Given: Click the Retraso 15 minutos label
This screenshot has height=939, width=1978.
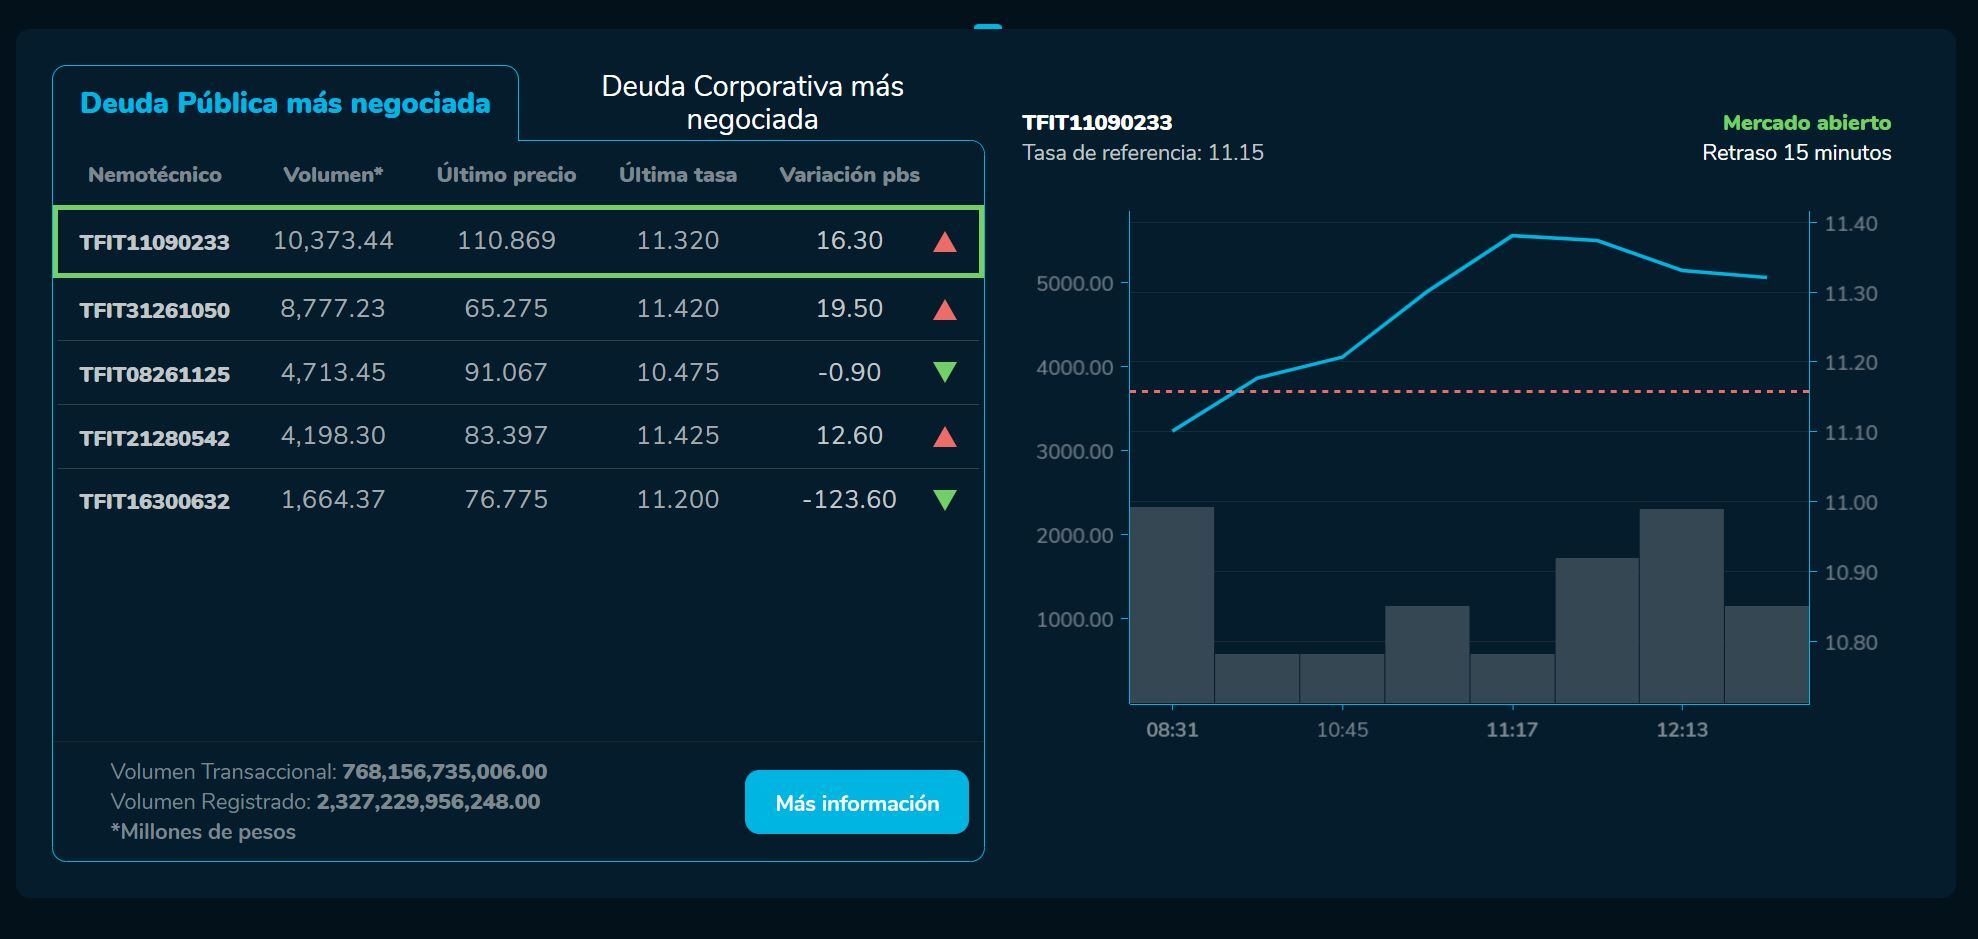Looking at the screenshot, I should tap(1796, 154).
